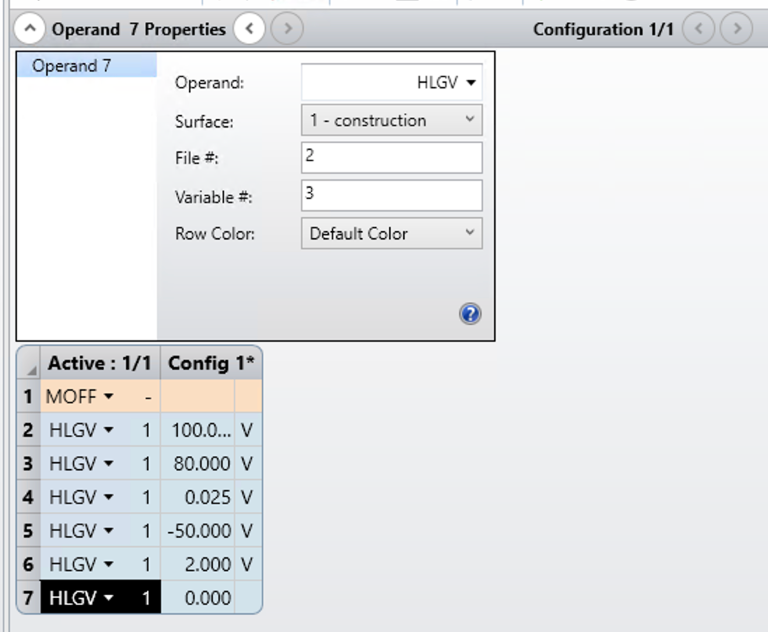Image resolution: width=768 pixels, height=632 pixels.
Task: Click the Variable # input field
Action: click(392, 195)
